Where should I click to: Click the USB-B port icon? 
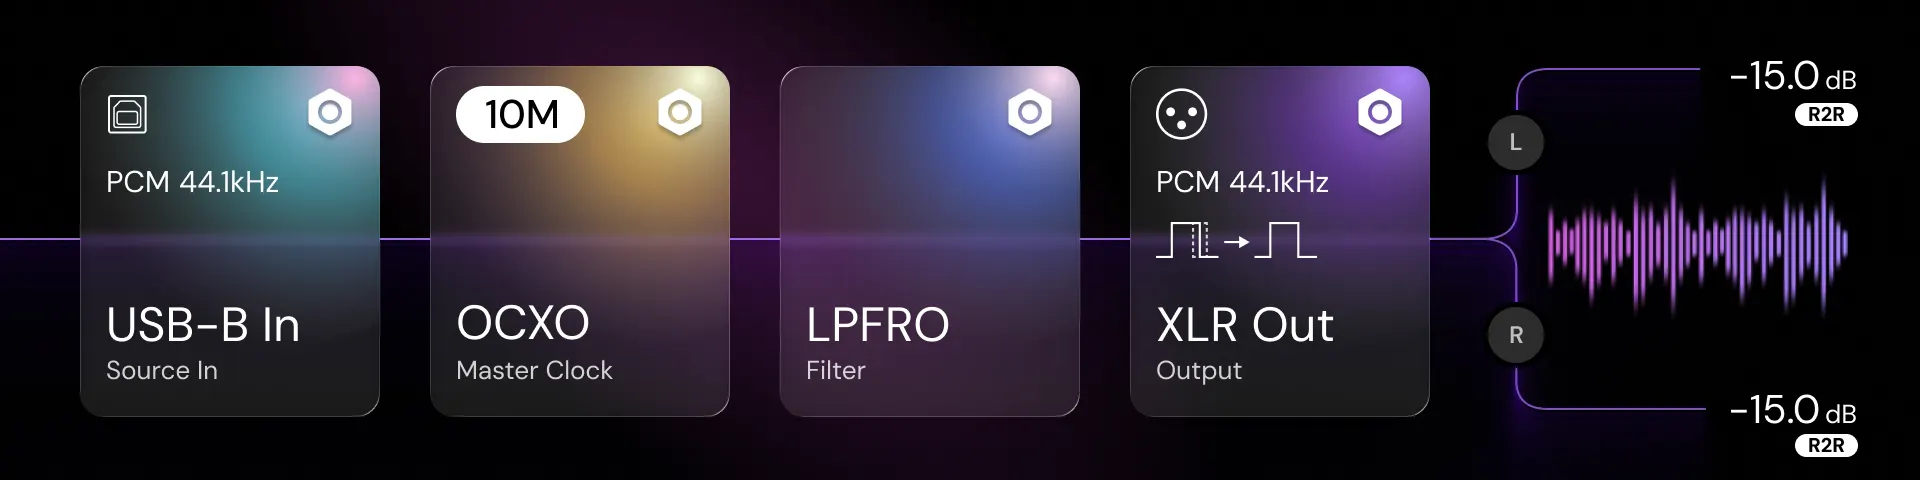point(127,114)
